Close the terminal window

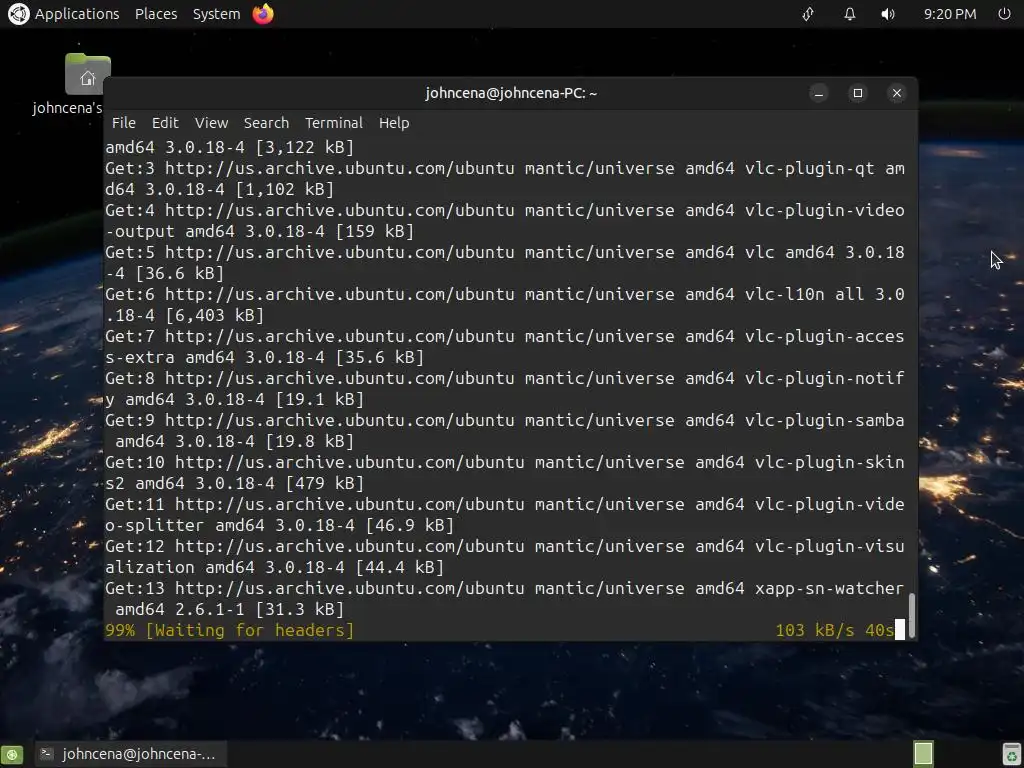897,93
